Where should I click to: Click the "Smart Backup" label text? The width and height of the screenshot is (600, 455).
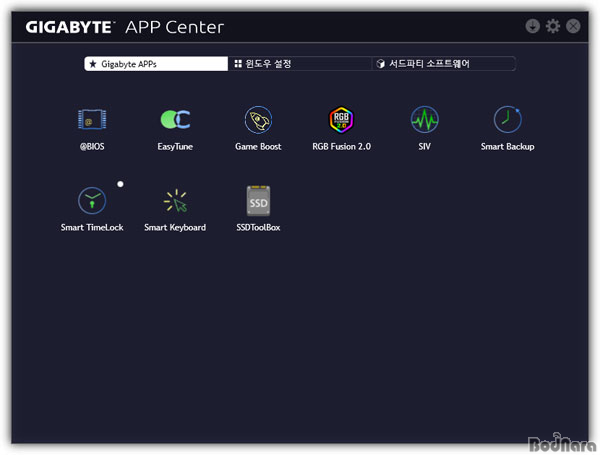[507, 147]
